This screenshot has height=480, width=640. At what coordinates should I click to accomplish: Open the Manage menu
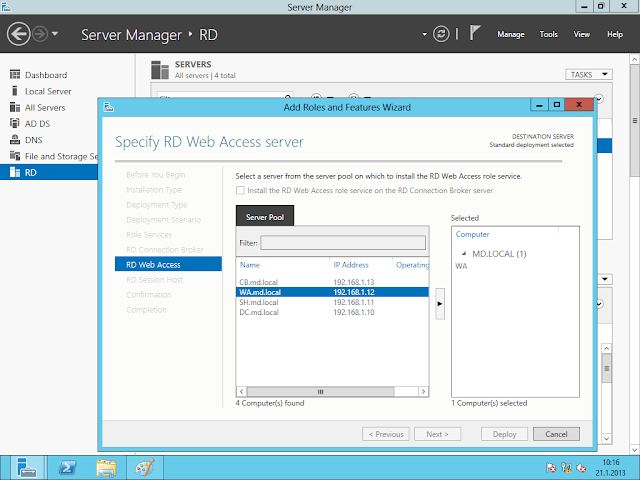[510, 34]
